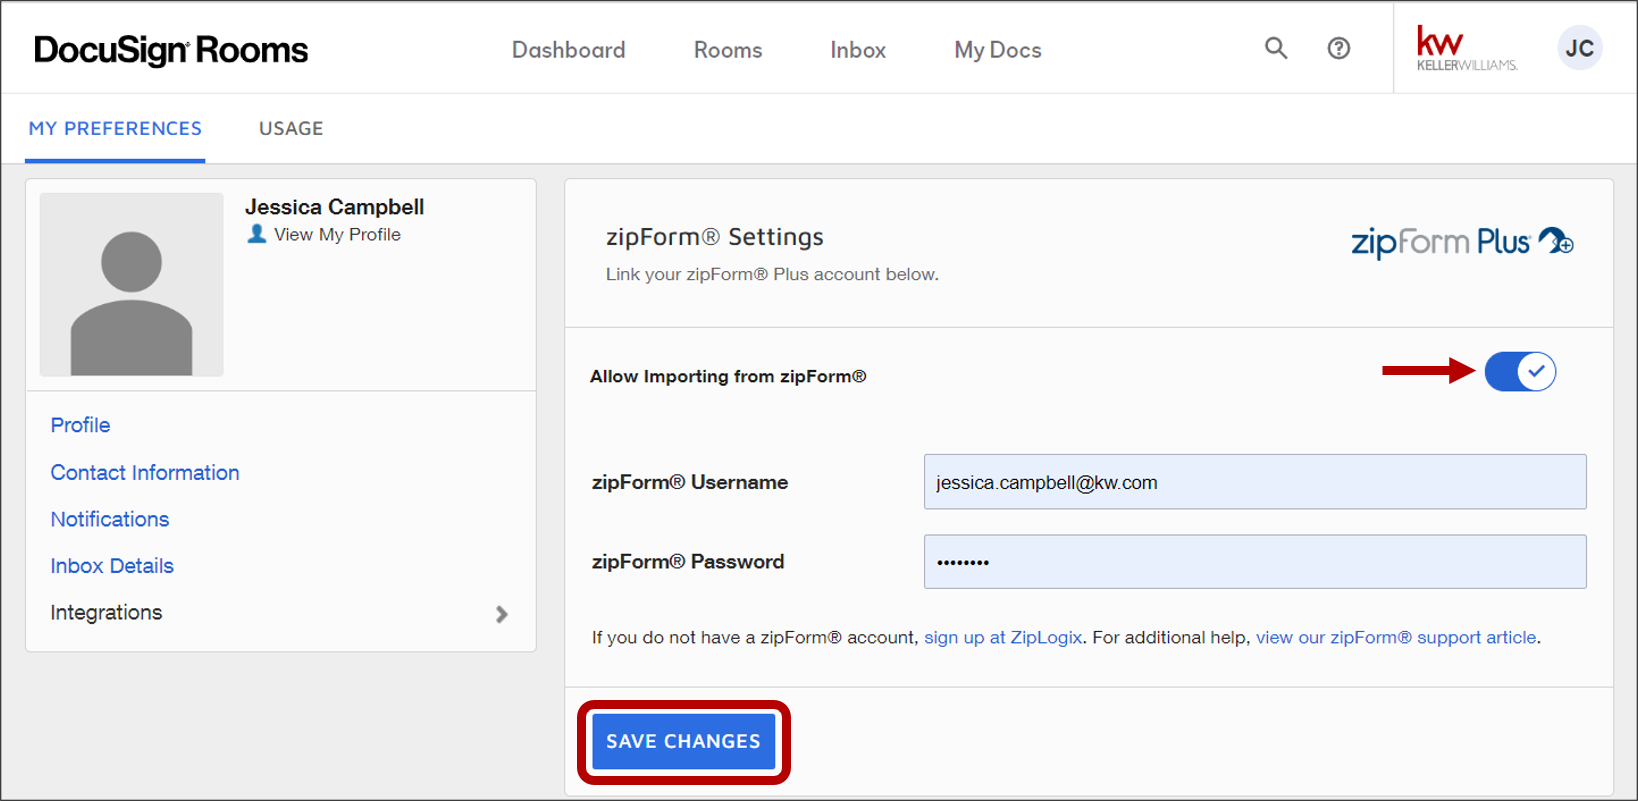The width and height of the screenshot is (1638, 801).
Task: Click the 'Allow Importing from zipForm' label
Action: pyautogui.click(x=728, y=376)
